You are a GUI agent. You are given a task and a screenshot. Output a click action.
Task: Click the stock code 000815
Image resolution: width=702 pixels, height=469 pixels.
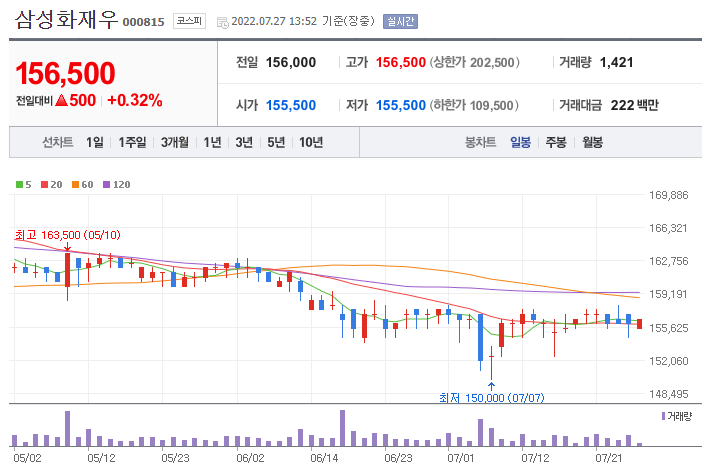[143, 22]
